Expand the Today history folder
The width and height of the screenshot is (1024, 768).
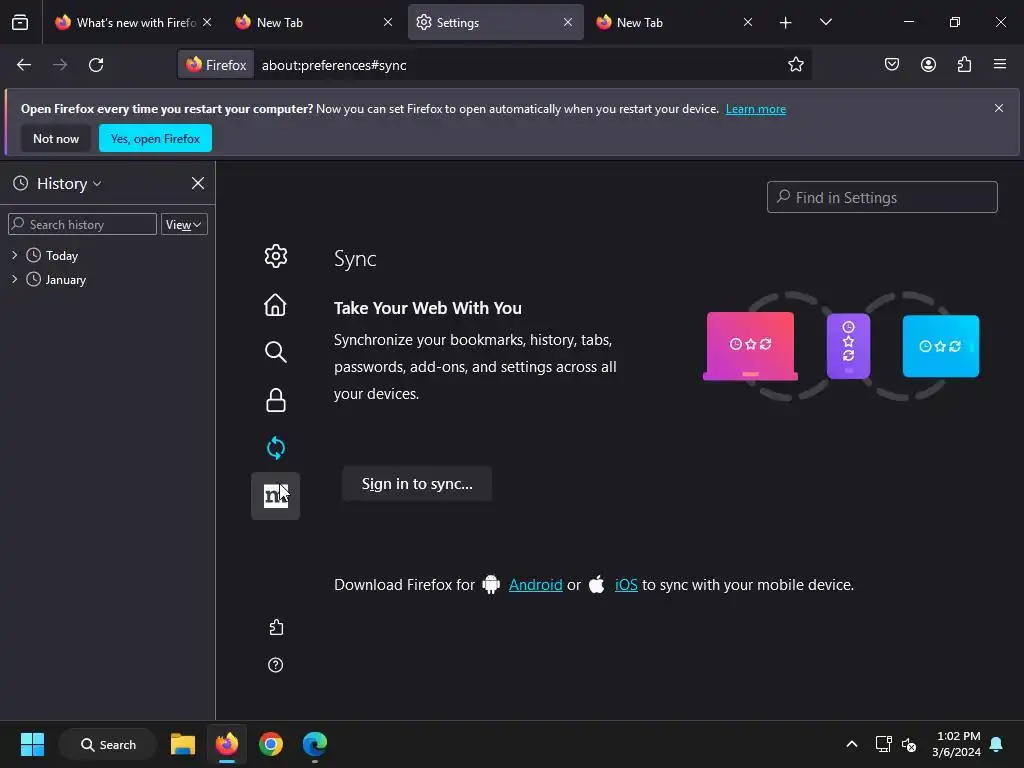(x=14, y=255)
